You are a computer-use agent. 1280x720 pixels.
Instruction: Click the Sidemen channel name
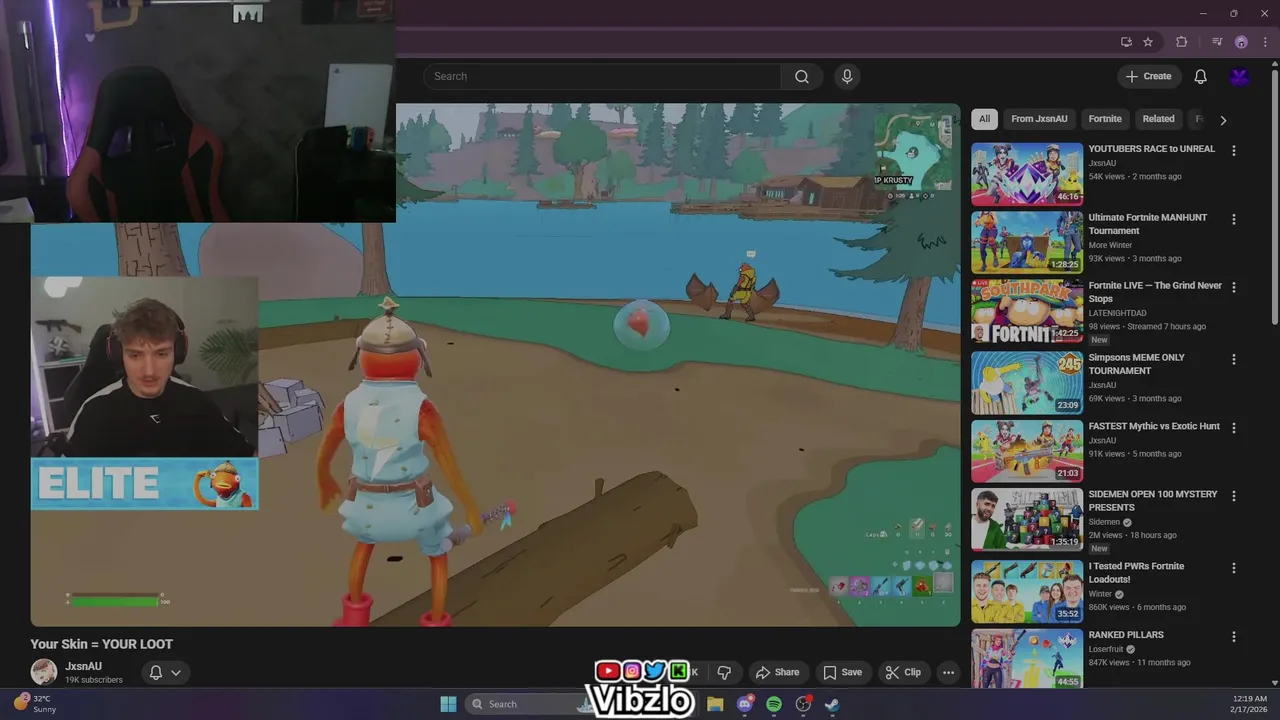point(1104,522)
